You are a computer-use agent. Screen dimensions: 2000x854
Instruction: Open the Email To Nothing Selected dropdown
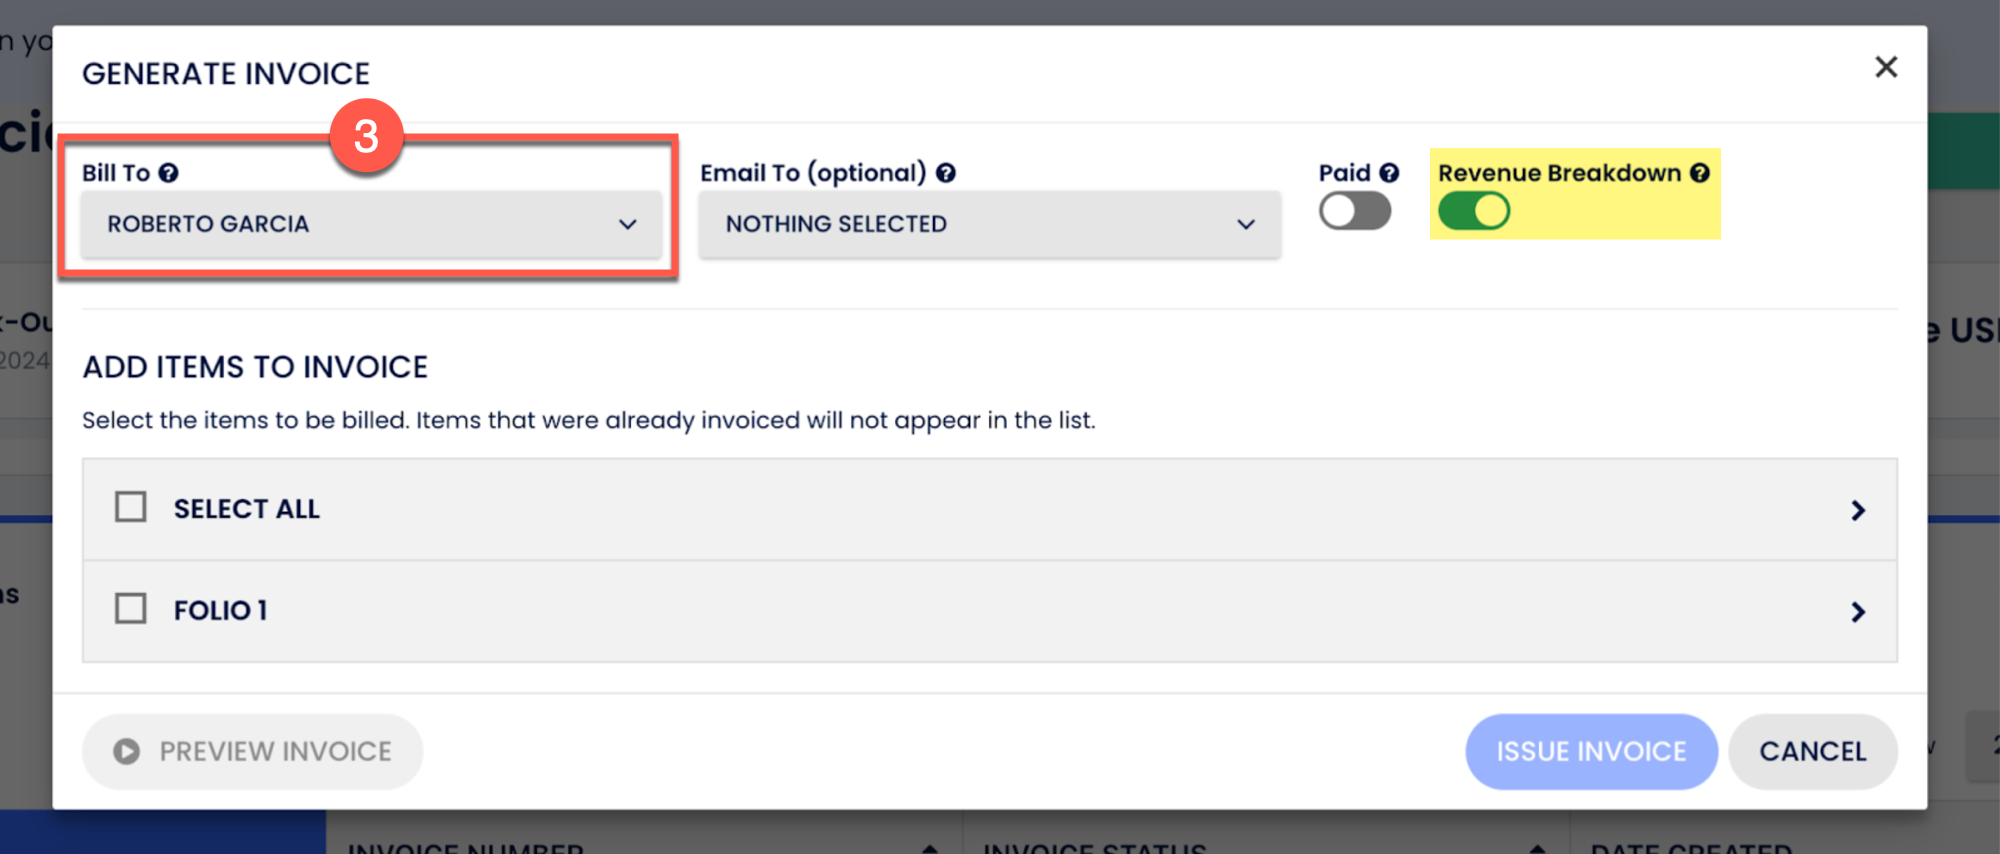coord(990,224)
